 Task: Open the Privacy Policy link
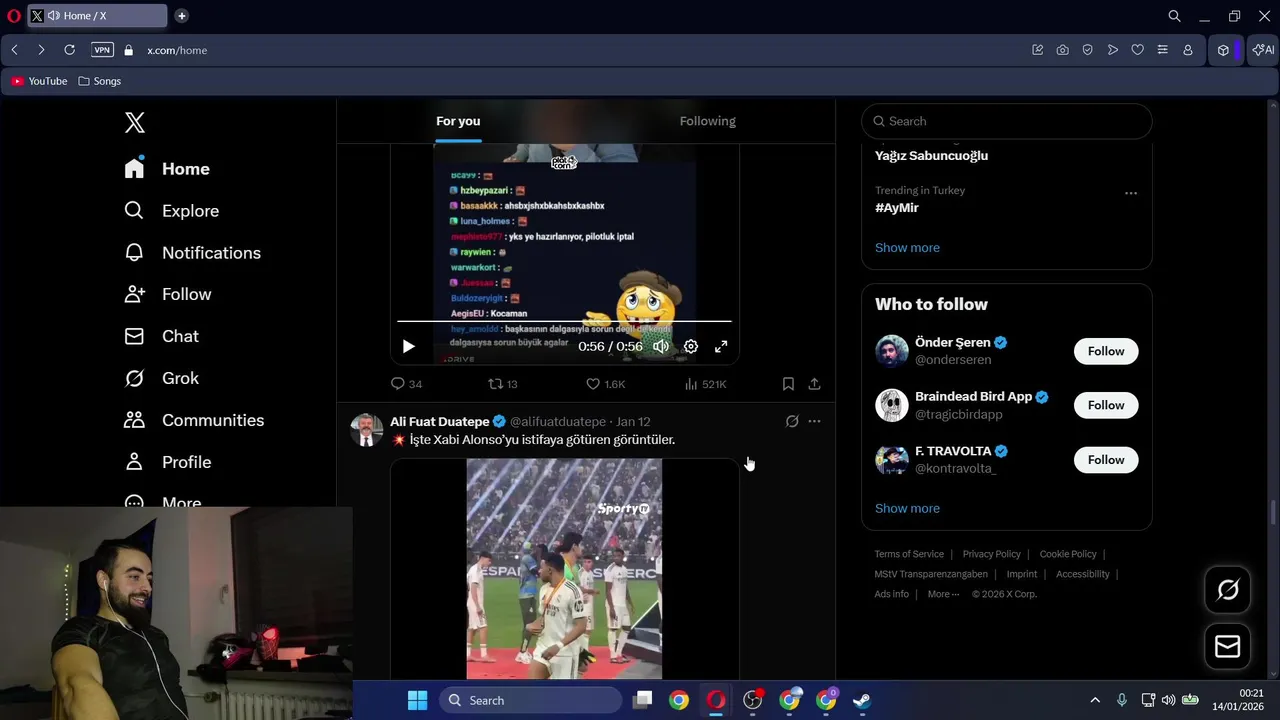[991, 554]
